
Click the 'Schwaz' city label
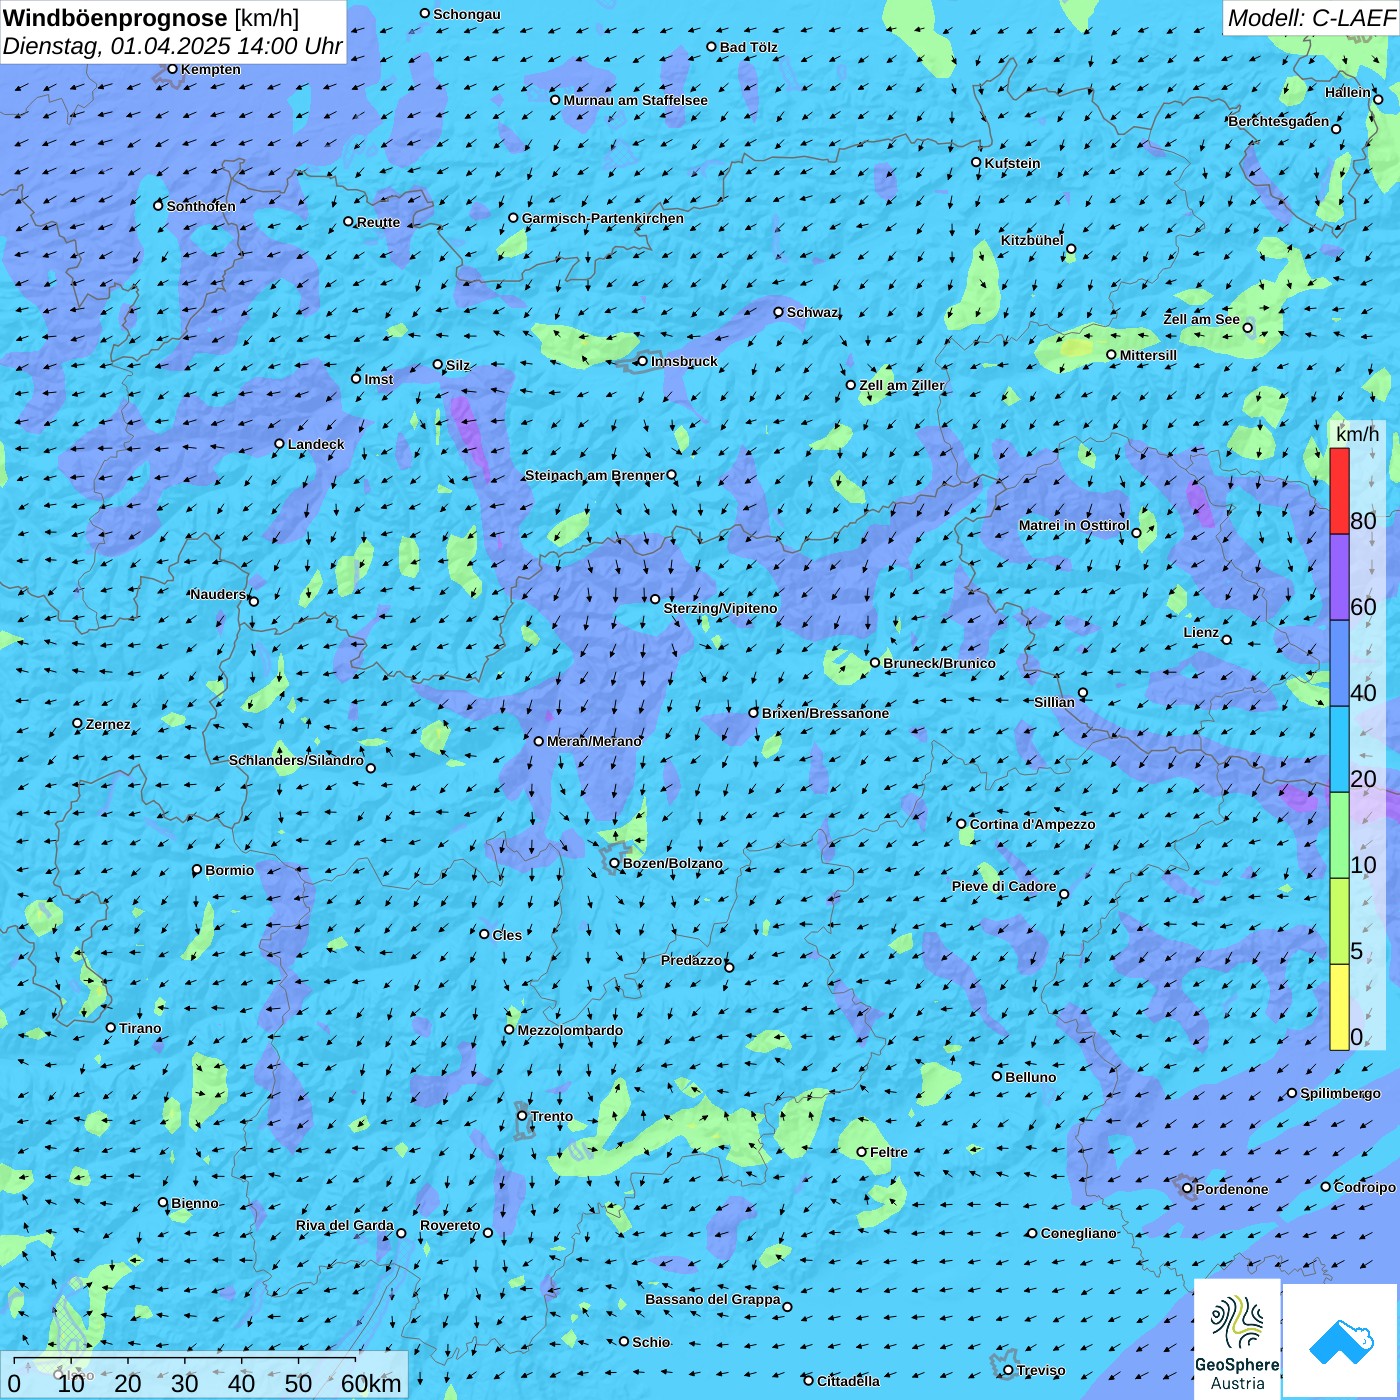click(x=812, y=312)
